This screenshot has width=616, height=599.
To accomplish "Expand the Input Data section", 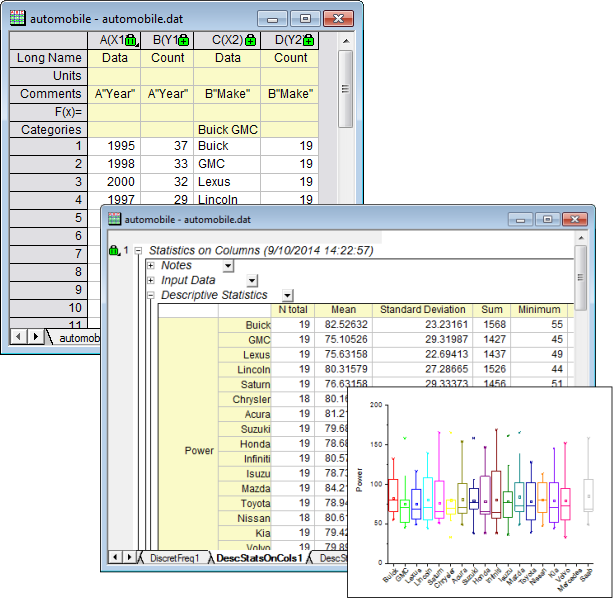I will 150,280.
